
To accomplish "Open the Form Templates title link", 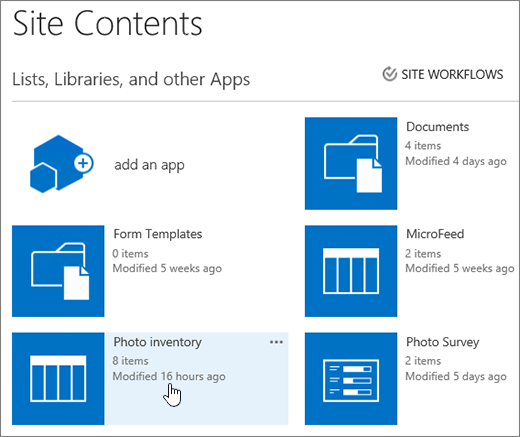I will pos(158,234).
